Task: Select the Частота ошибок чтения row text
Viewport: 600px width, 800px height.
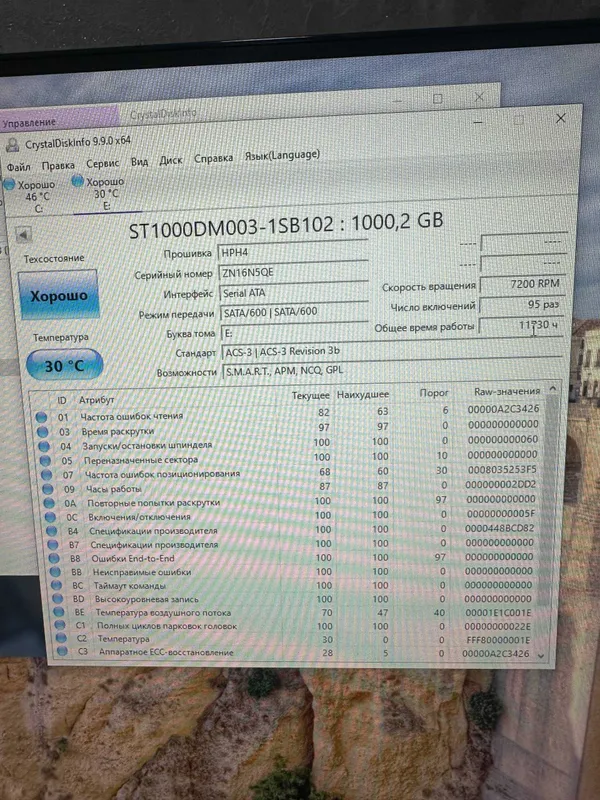Action: point(132,416)
